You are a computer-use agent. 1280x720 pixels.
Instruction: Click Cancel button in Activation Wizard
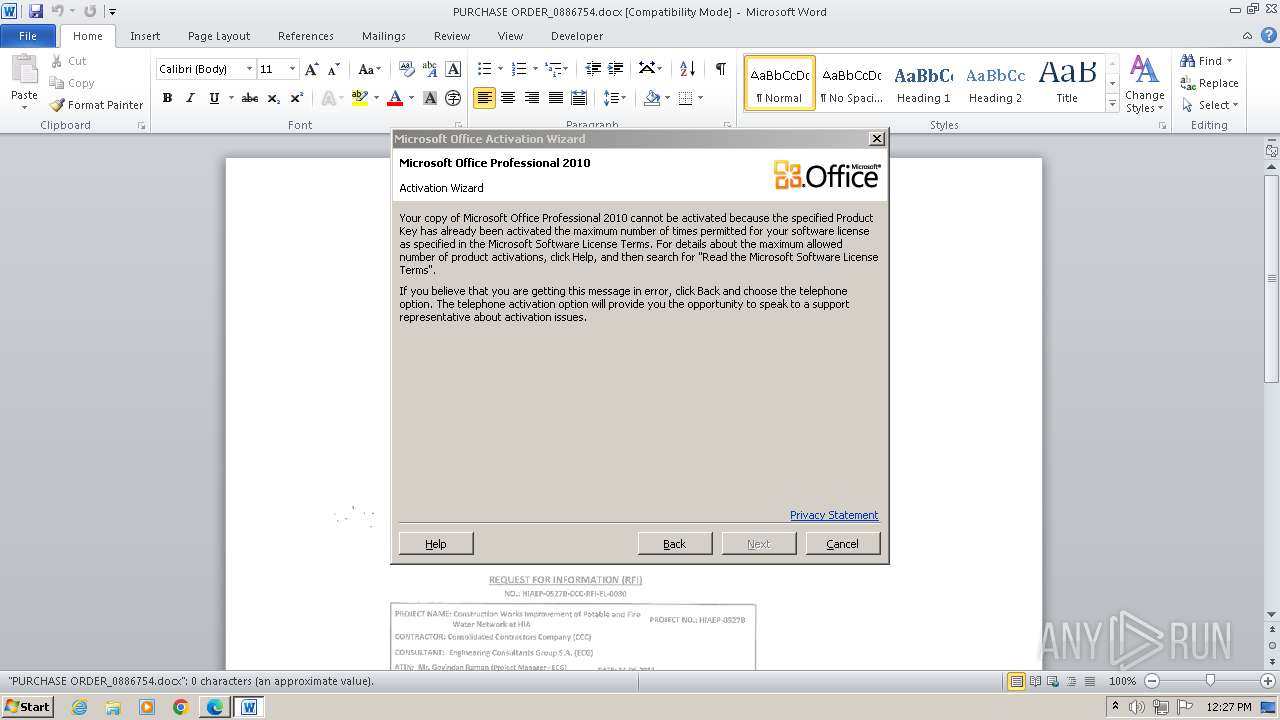pos(843,543)
